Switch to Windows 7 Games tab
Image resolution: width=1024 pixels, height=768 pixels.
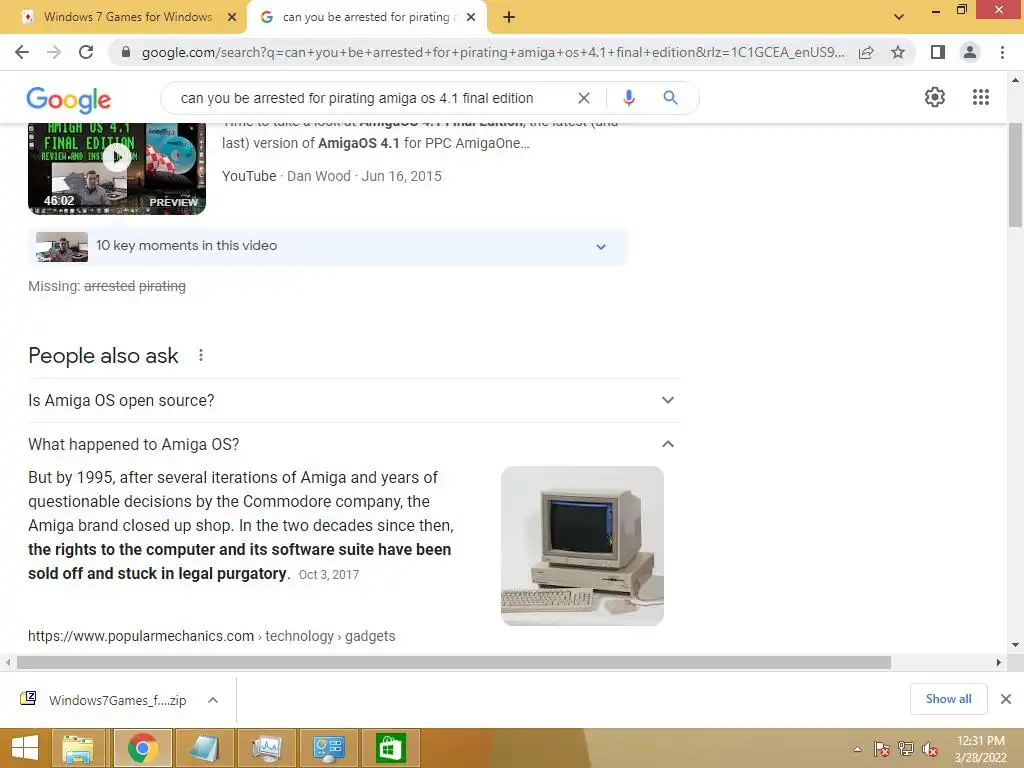(127, 17)
